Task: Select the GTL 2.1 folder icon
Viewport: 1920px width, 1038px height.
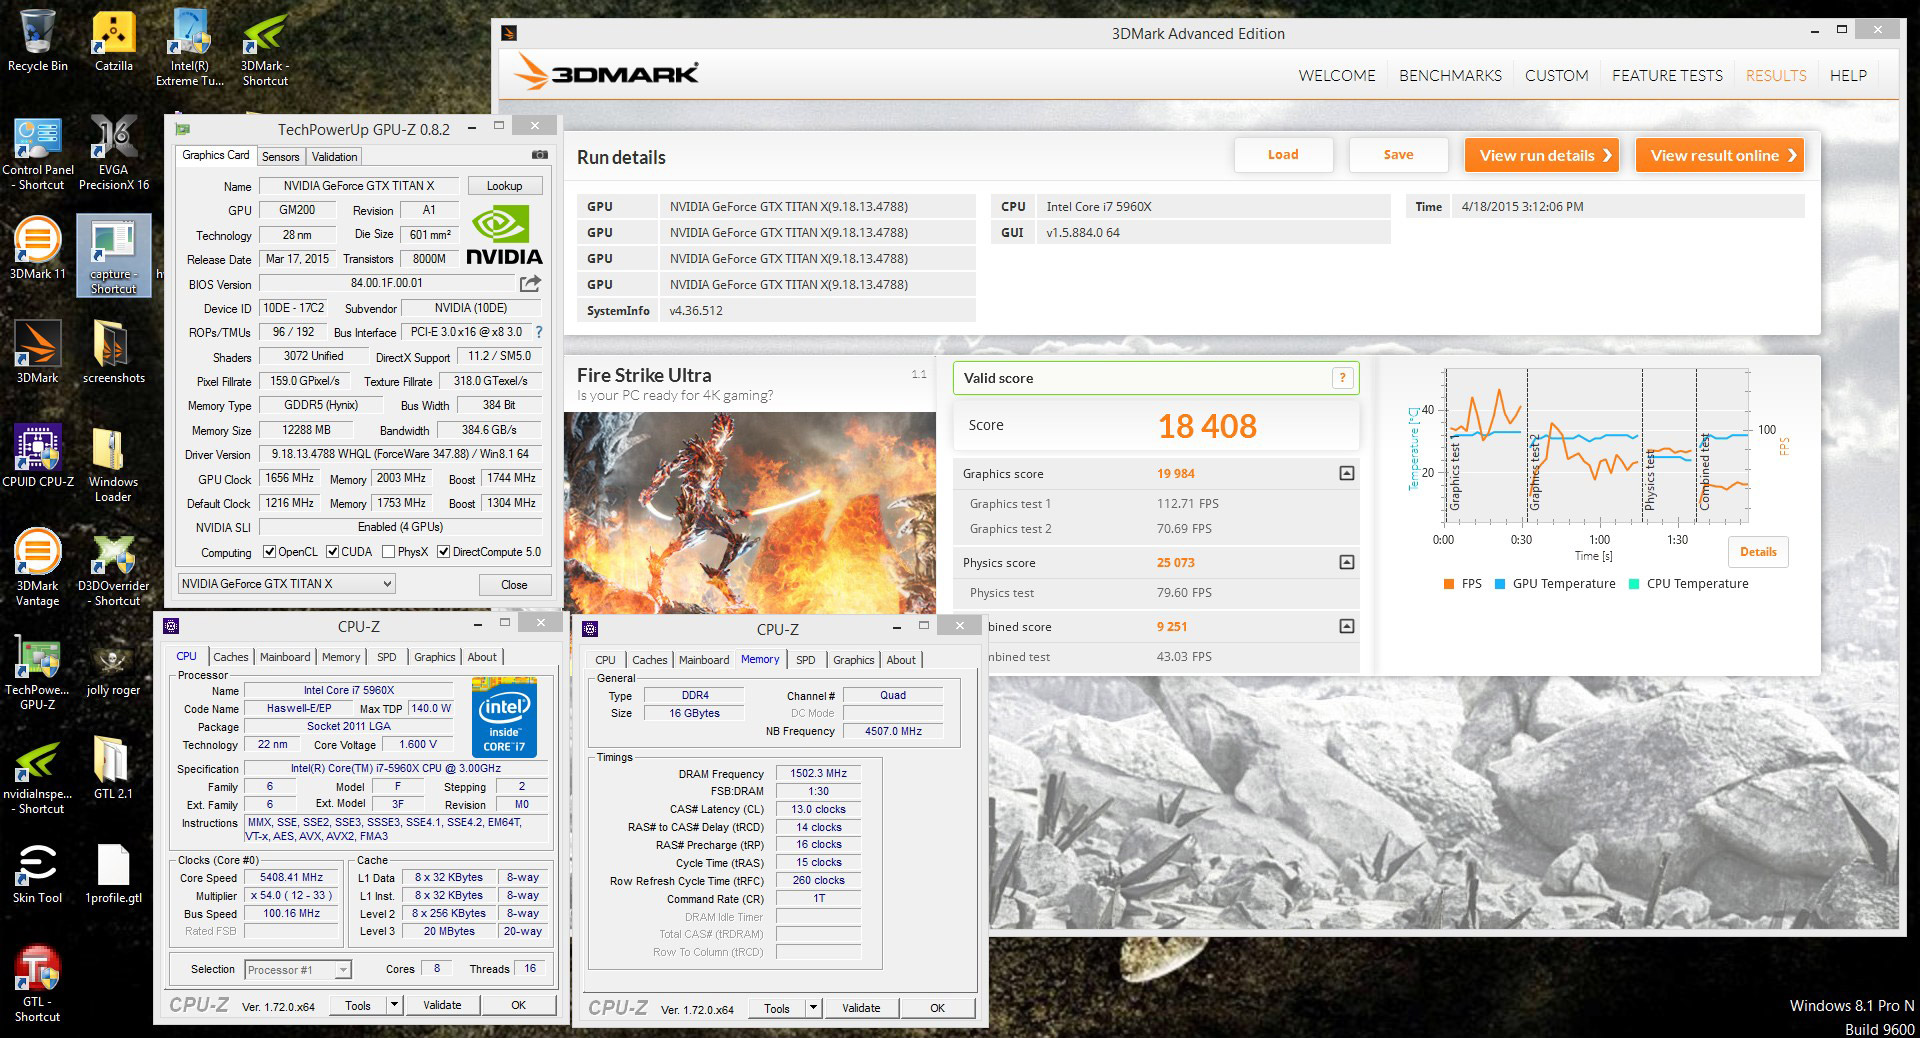Action: click(x=113, y=768)
